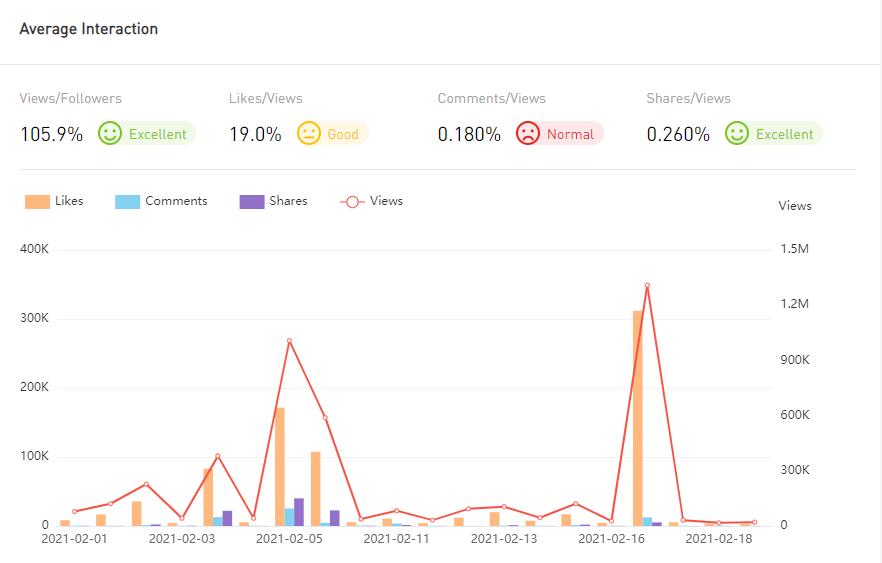Click the green smiley icon beside 105.9%
Image resolution: width=882 pixels, height=563 pixels.
(110, 133)
